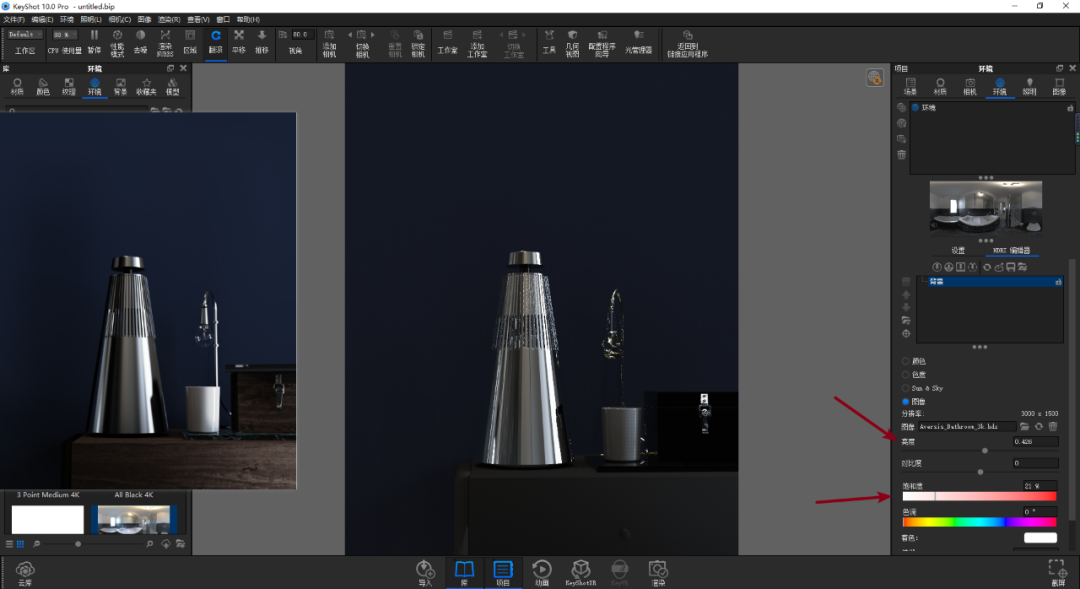The height and width of the screenshot is (589, 1080).
Task: Open the 场景 tab in project panel
Action: pyautogui.click(x=911, y=87)
